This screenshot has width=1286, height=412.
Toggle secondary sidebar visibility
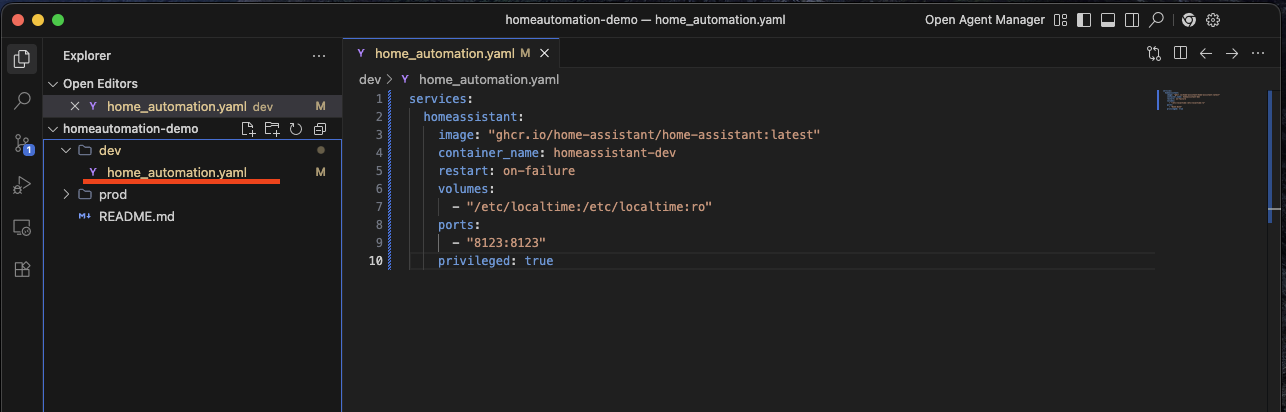tap(1132, 20)
